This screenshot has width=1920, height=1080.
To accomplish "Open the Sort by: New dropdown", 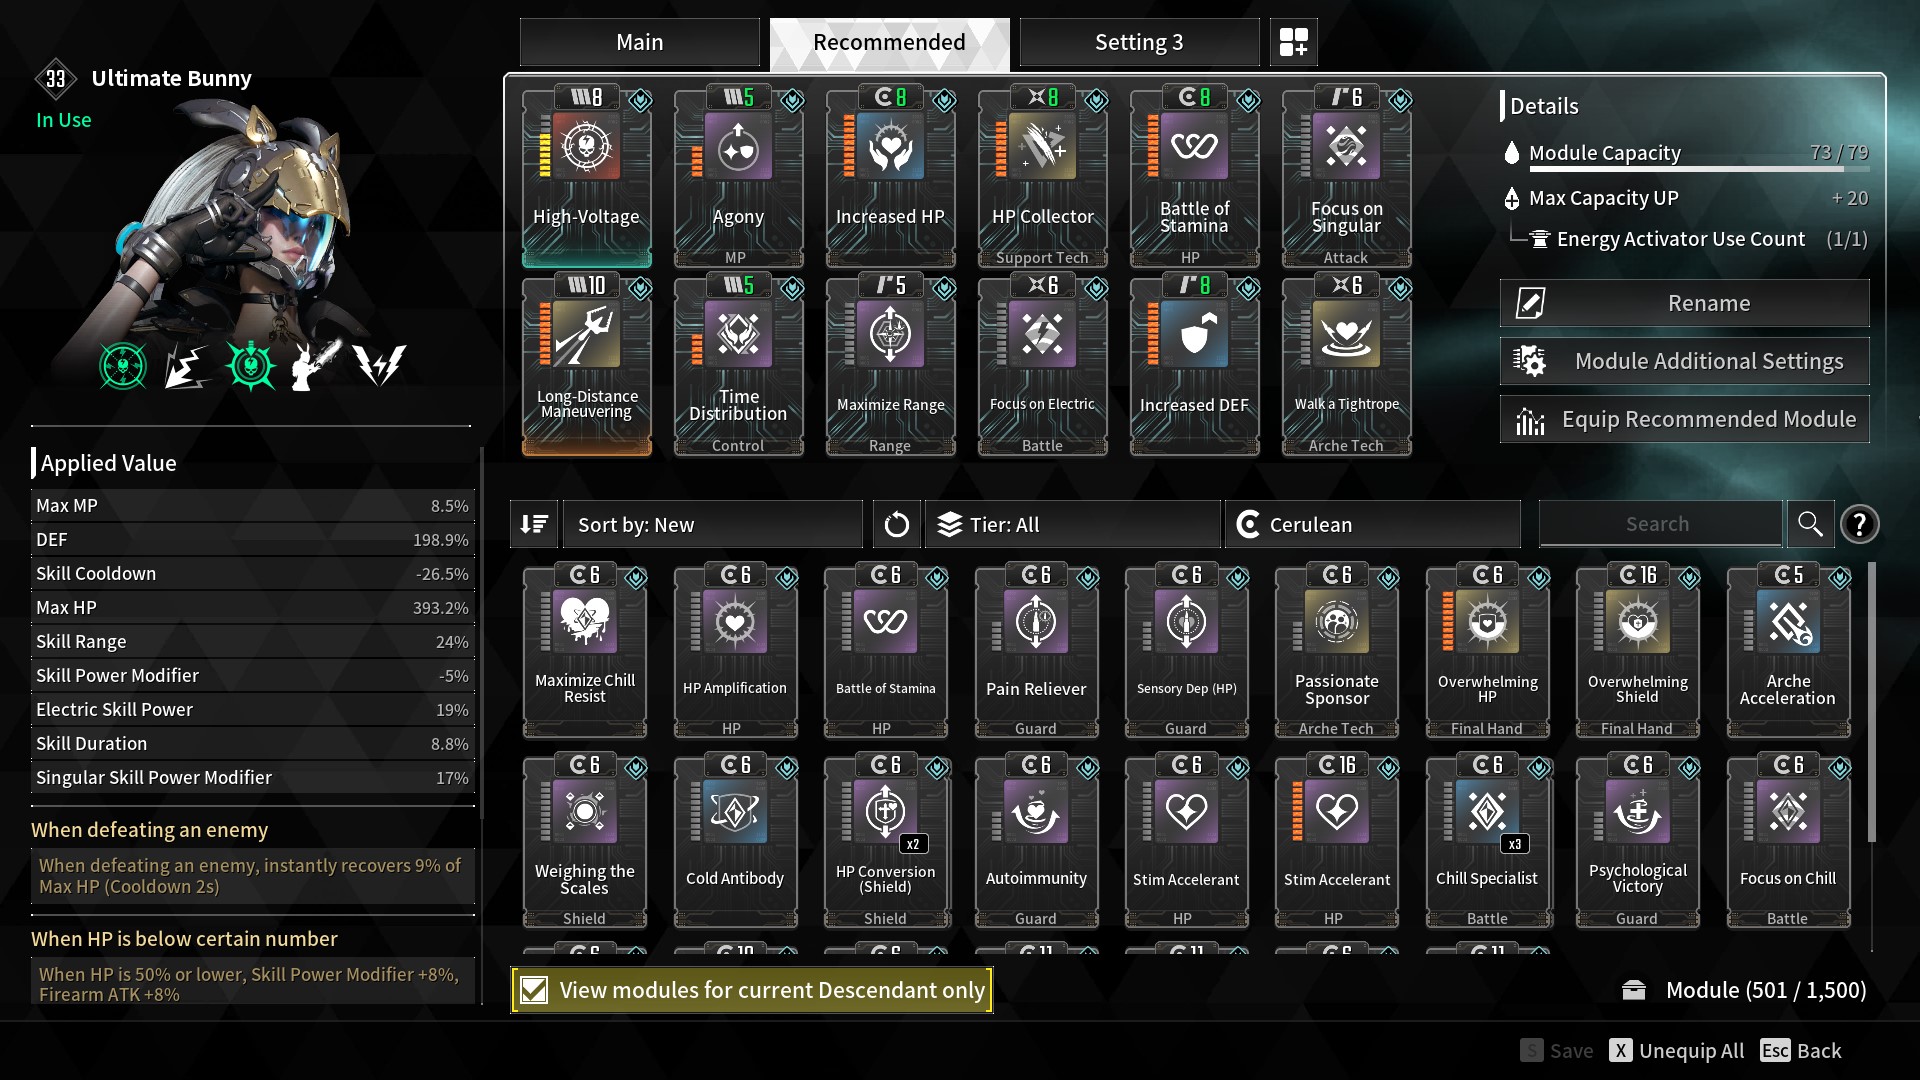I will click(712, 524).
